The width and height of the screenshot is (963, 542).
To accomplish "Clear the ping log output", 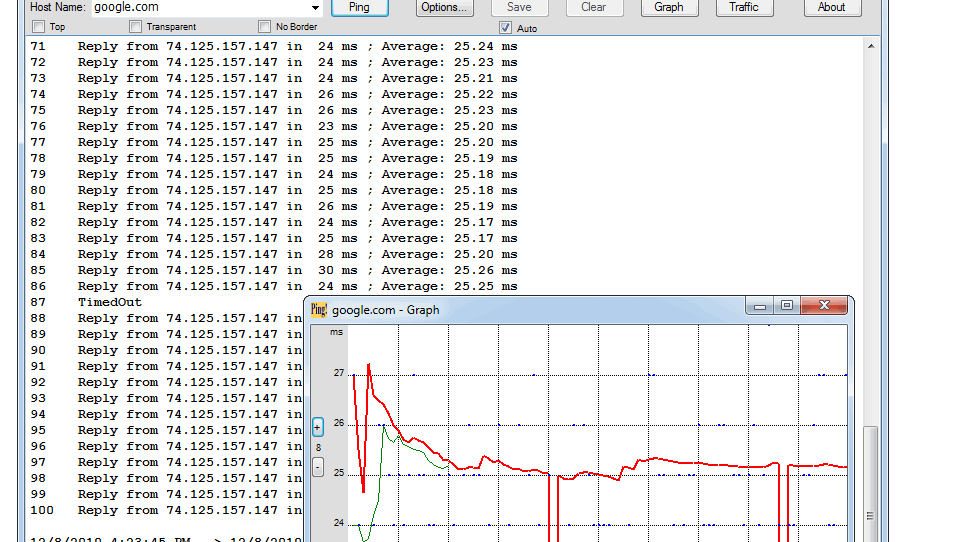I will (594, 7).
